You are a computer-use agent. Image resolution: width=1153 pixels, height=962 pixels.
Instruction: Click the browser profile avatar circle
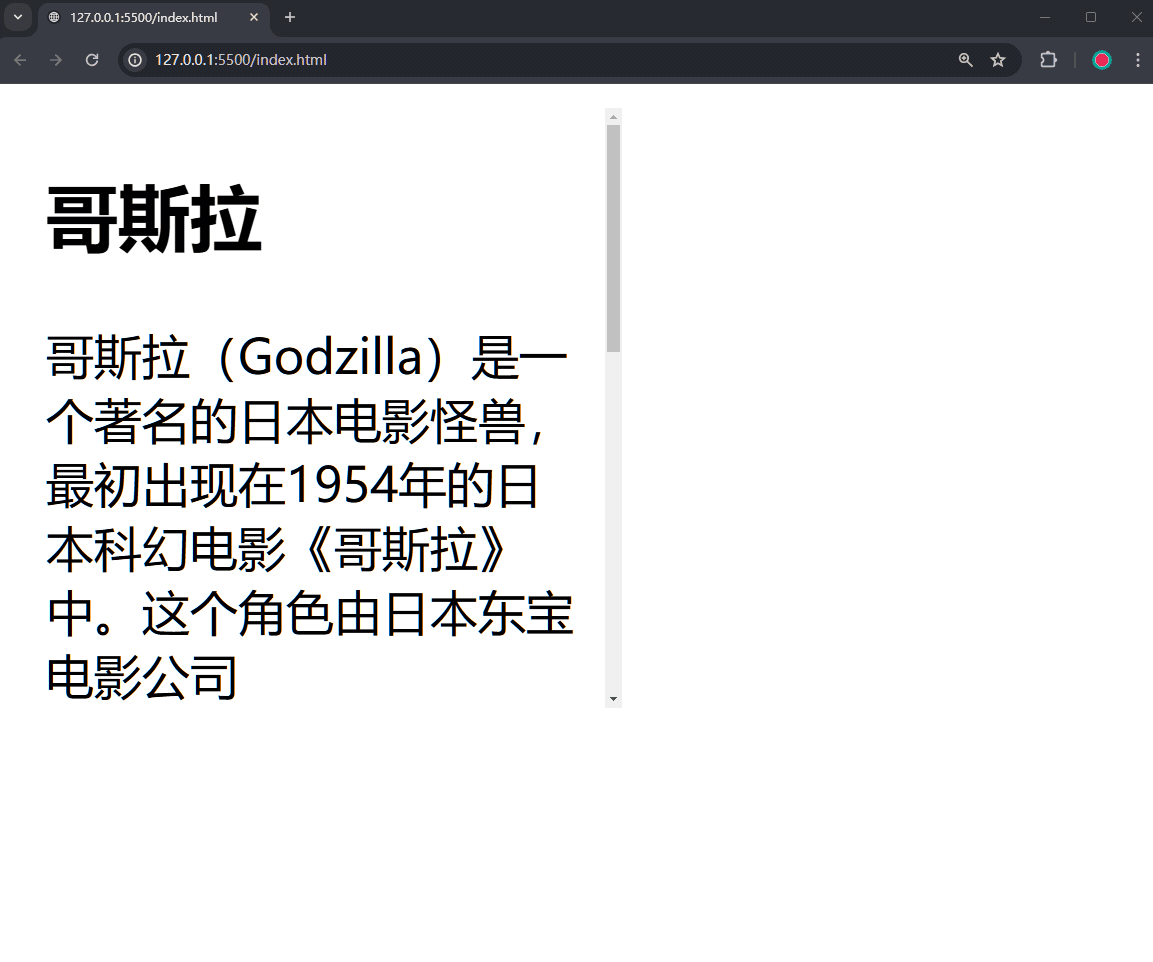[x=1101, y=60]
